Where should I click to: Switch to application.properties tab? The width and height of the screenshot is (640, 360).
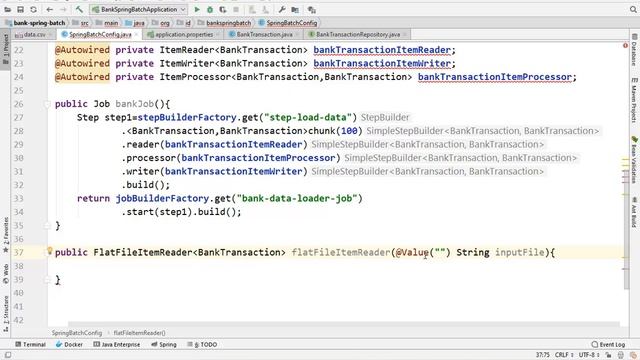184,35
